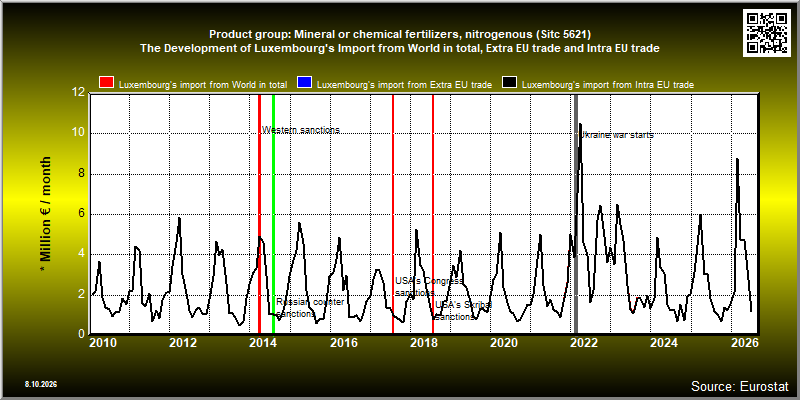
Task: Click the chart title Product group line
Action: coord(400,35)
